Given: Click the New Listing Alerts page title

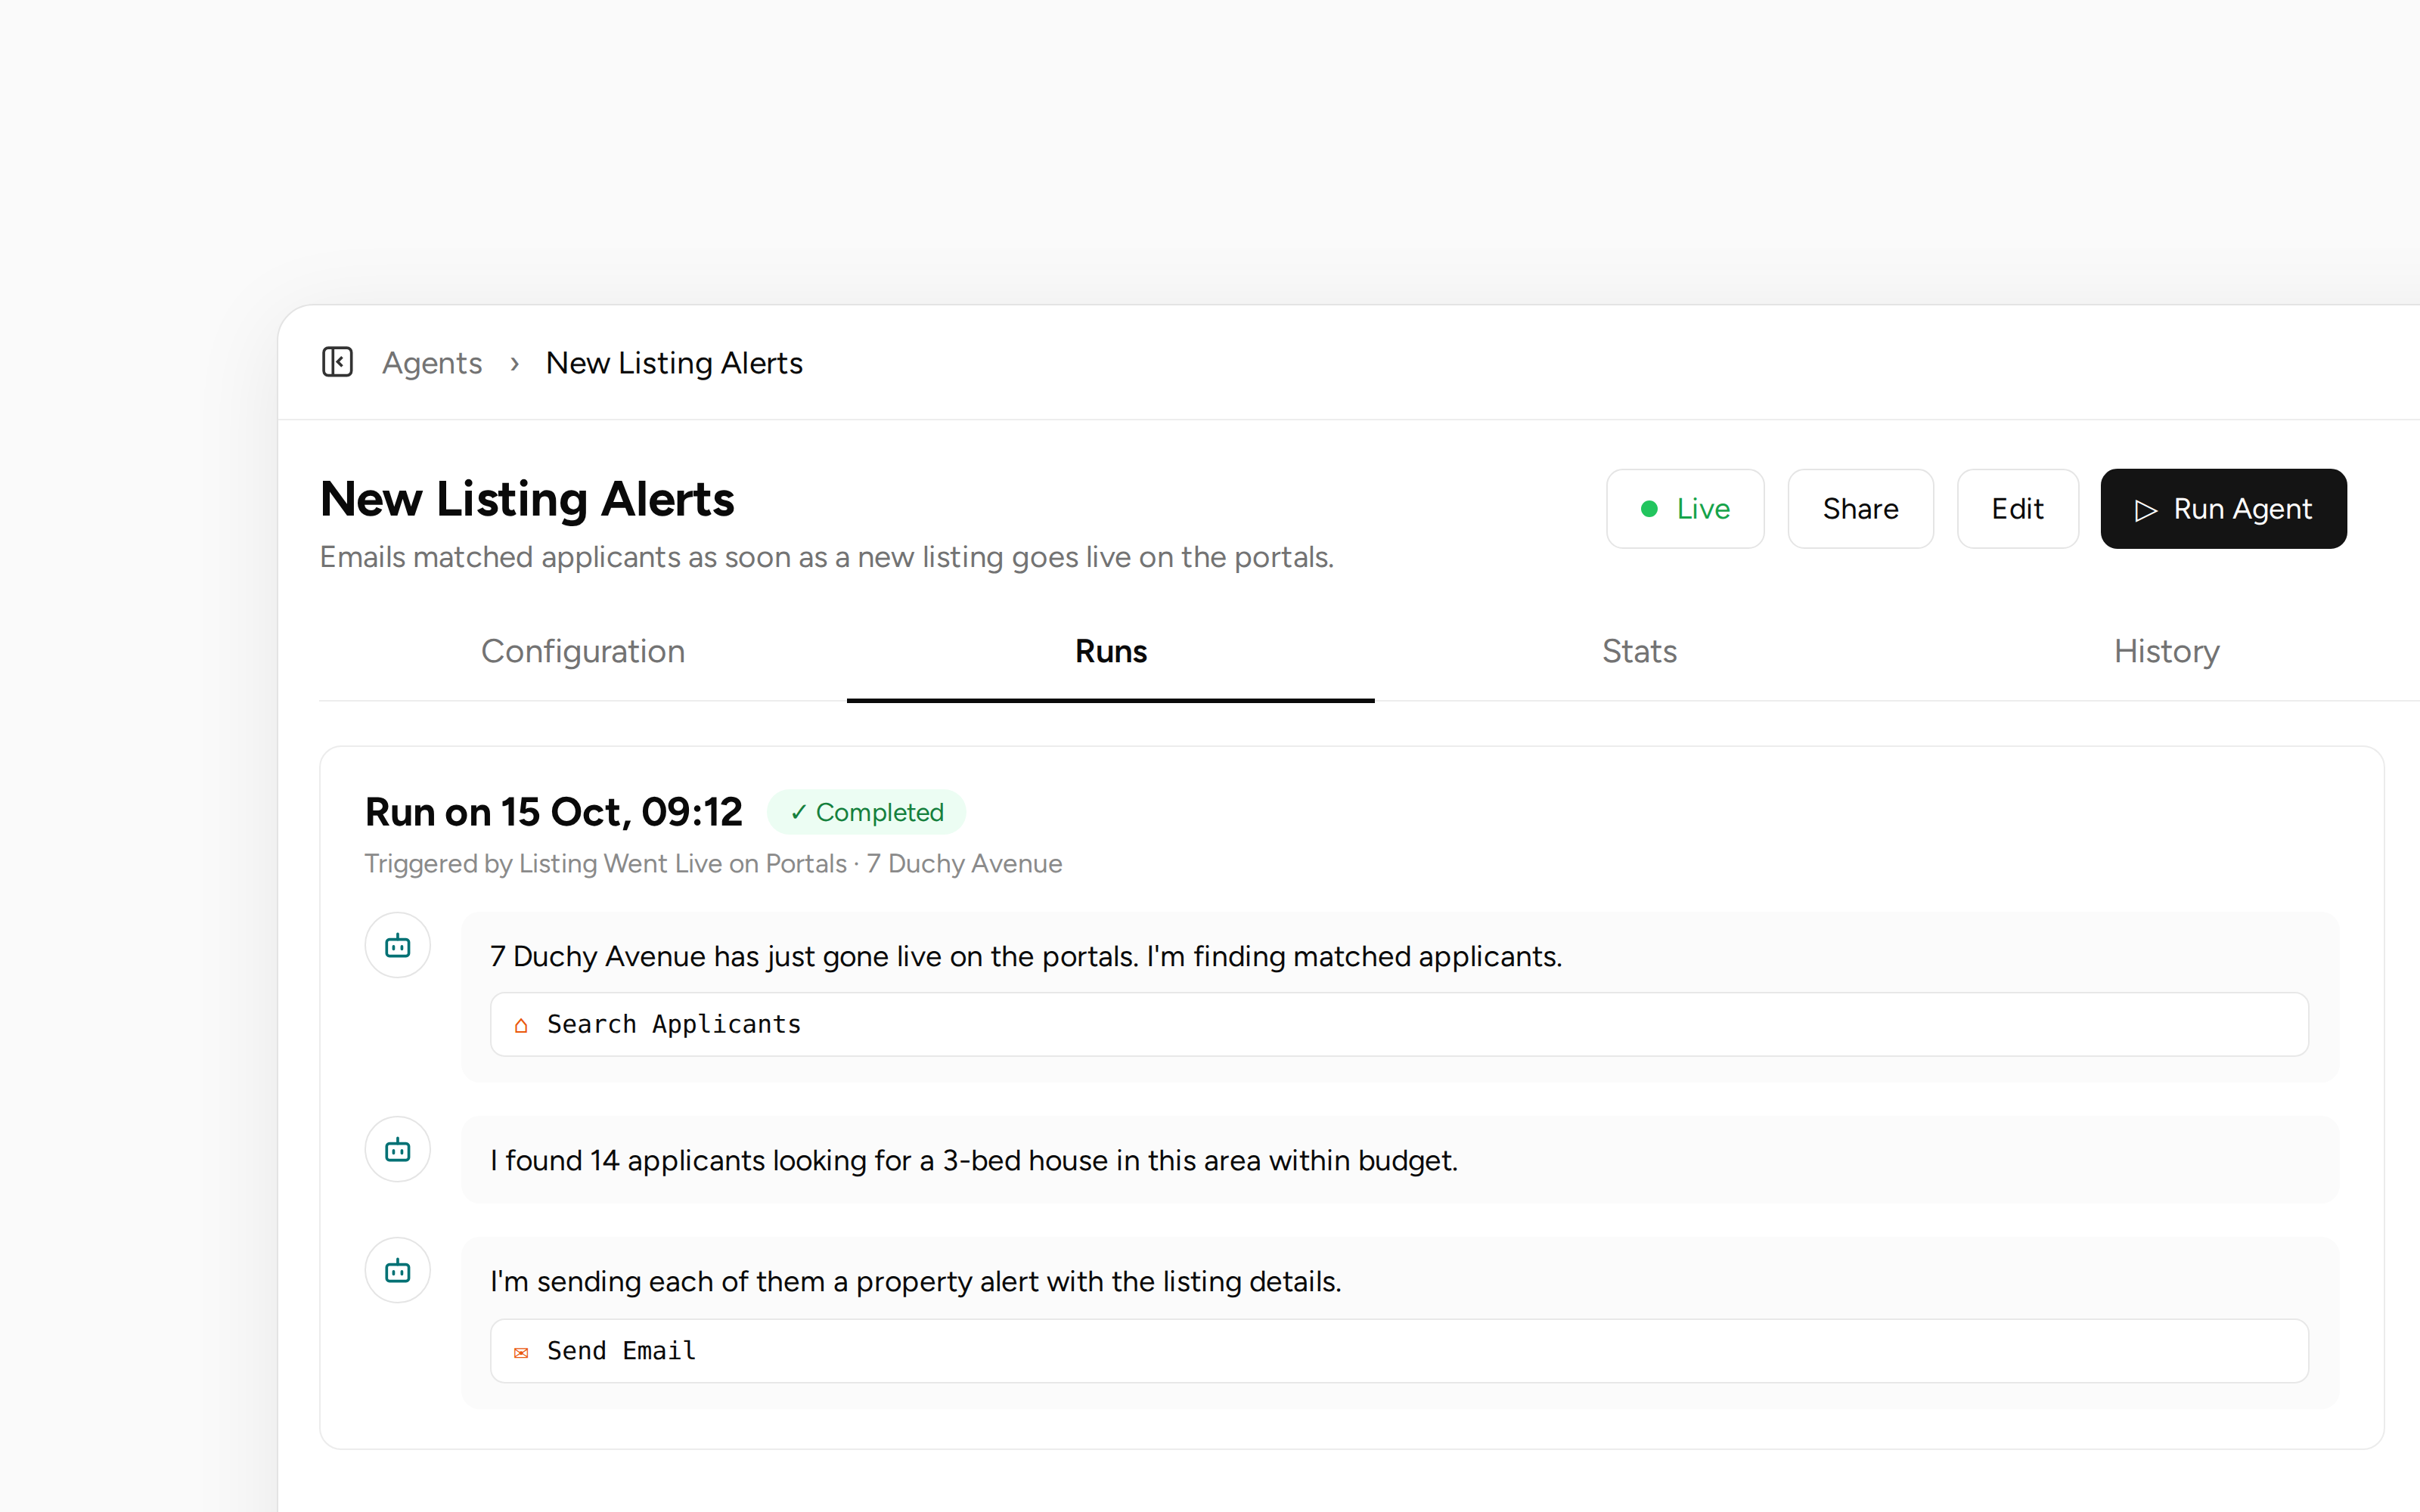Looking at the screenshot, I should [527, 499].
